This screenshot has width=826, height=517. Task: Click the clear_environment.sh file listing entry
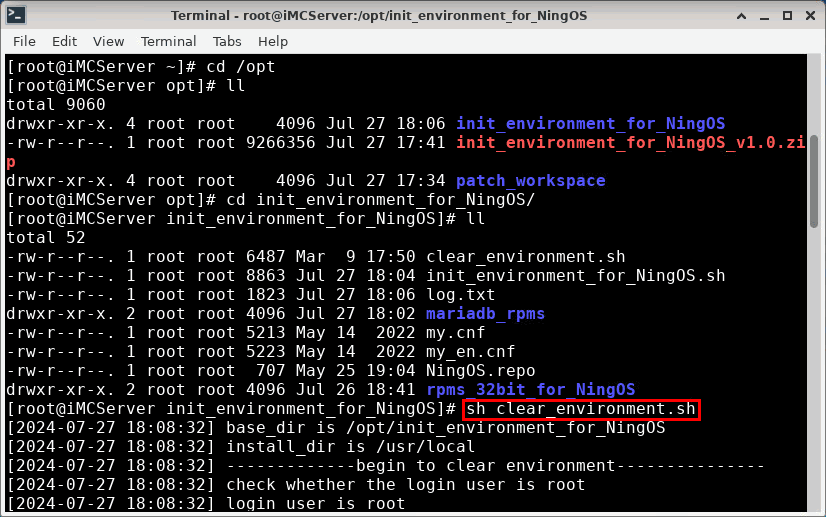(x=526, y=257)
